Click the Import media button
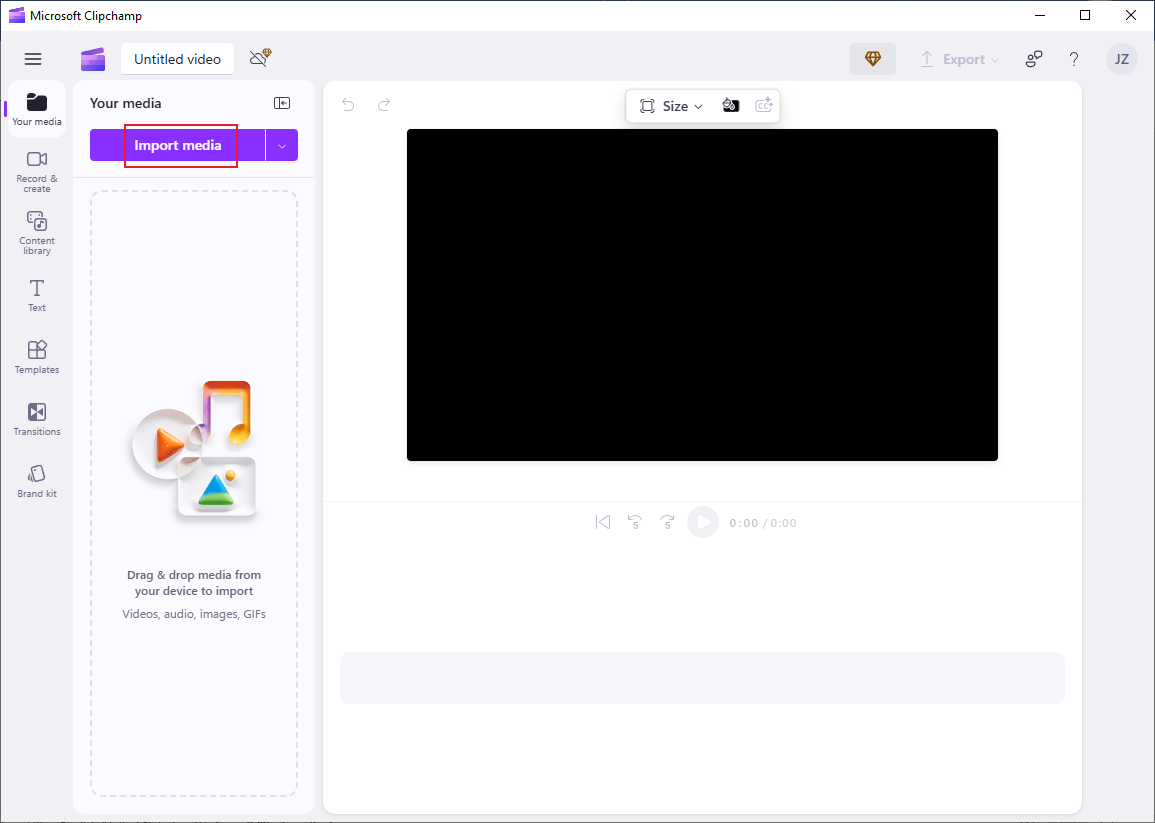1155x823 pixels. (x=178, y=146)
